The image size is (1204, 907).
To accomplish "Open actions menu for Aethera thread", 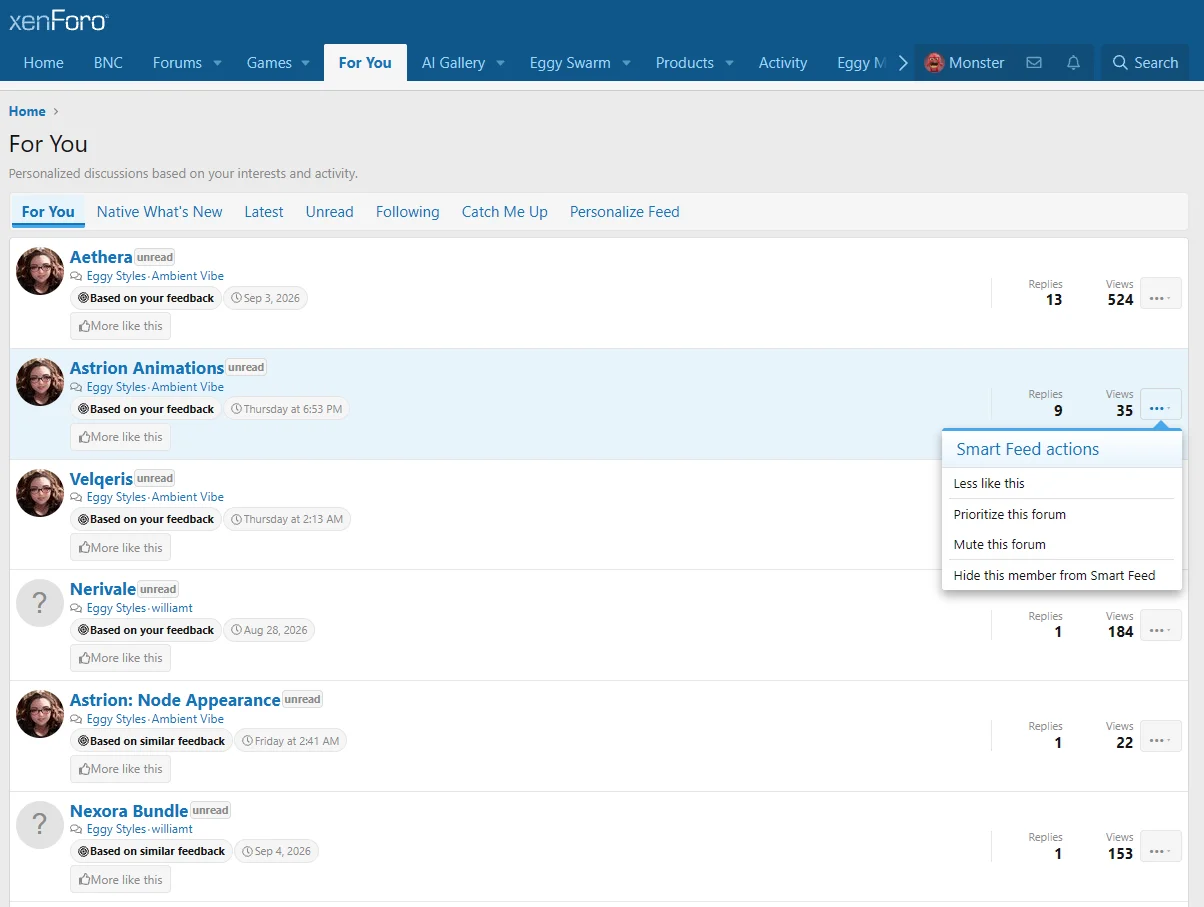I will (x=1160, y=293).
